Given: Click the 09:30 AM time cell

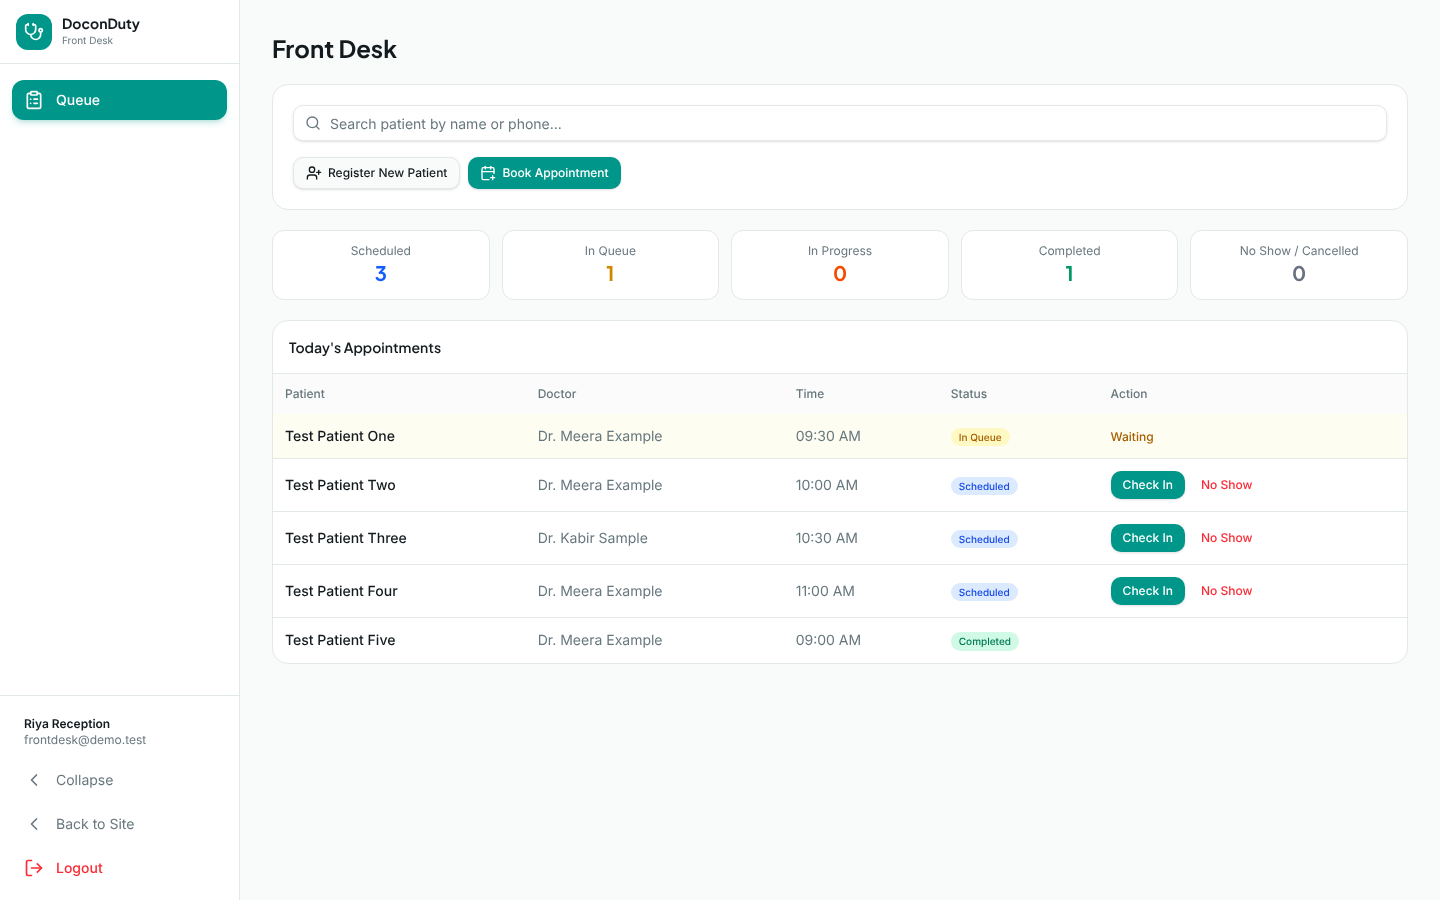Looking at the screenshot, I should pyautogui.click(x=828, y=436).
